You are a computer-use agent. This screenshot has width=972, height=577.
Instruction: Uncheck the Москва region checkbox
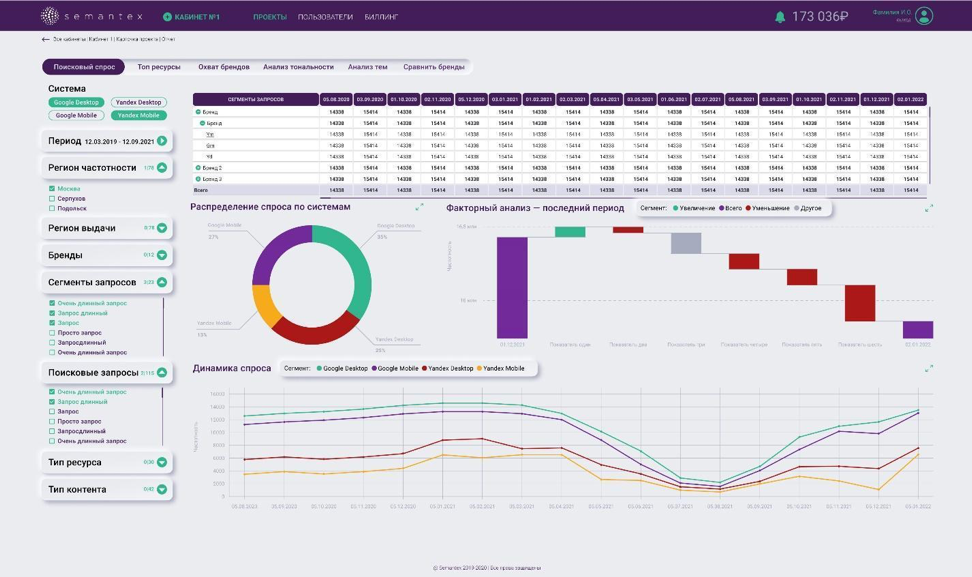point(52,188)
